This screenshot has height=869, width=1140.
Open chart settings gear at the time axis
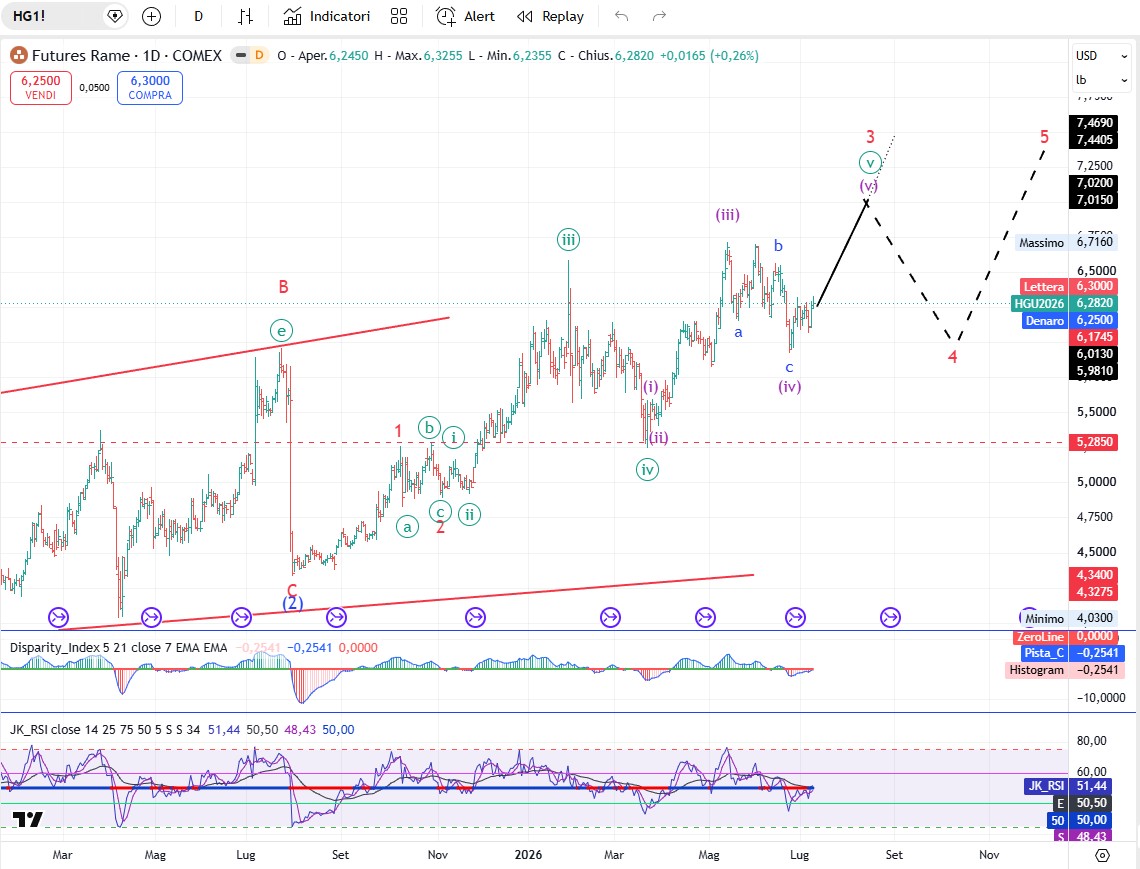(1102, 855)
